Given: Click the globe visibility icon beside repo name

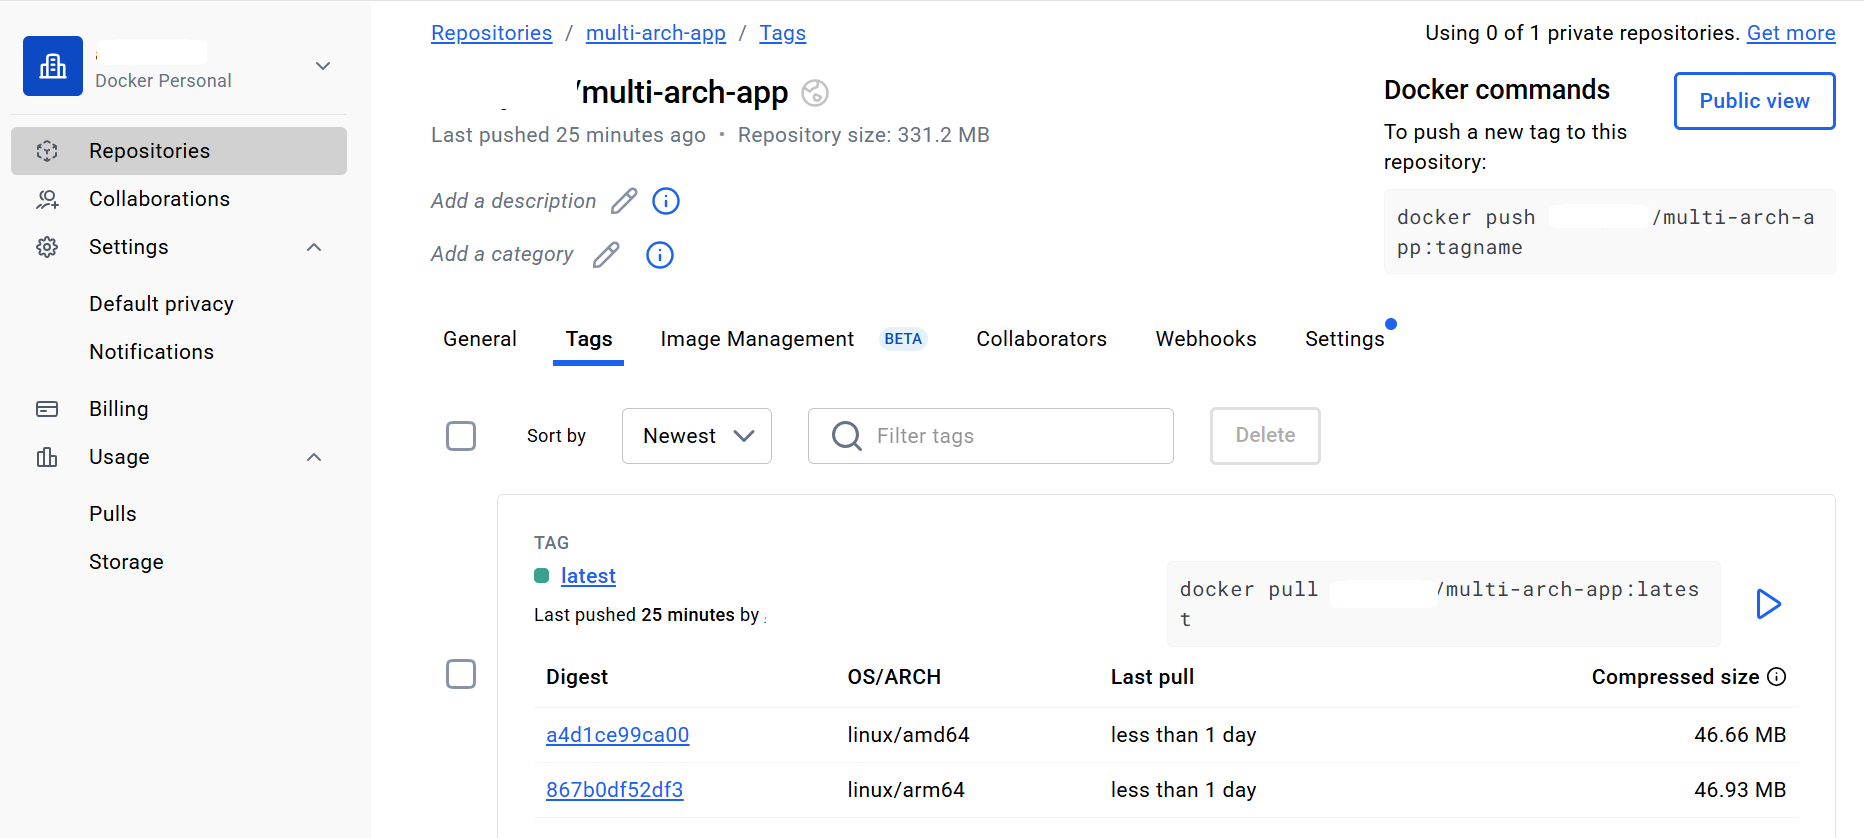Looking at the screenshot, I should coord(815,93).
